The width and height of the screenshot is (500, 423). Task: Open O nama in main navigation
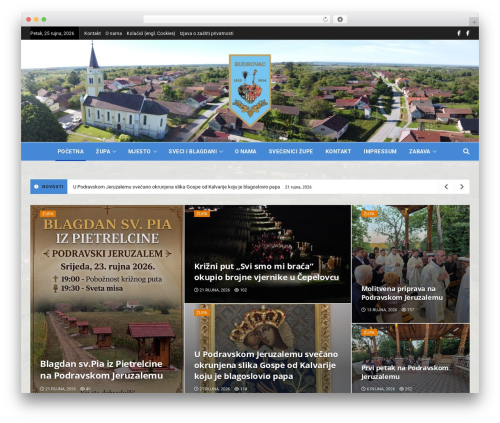[x=245, y=151]
